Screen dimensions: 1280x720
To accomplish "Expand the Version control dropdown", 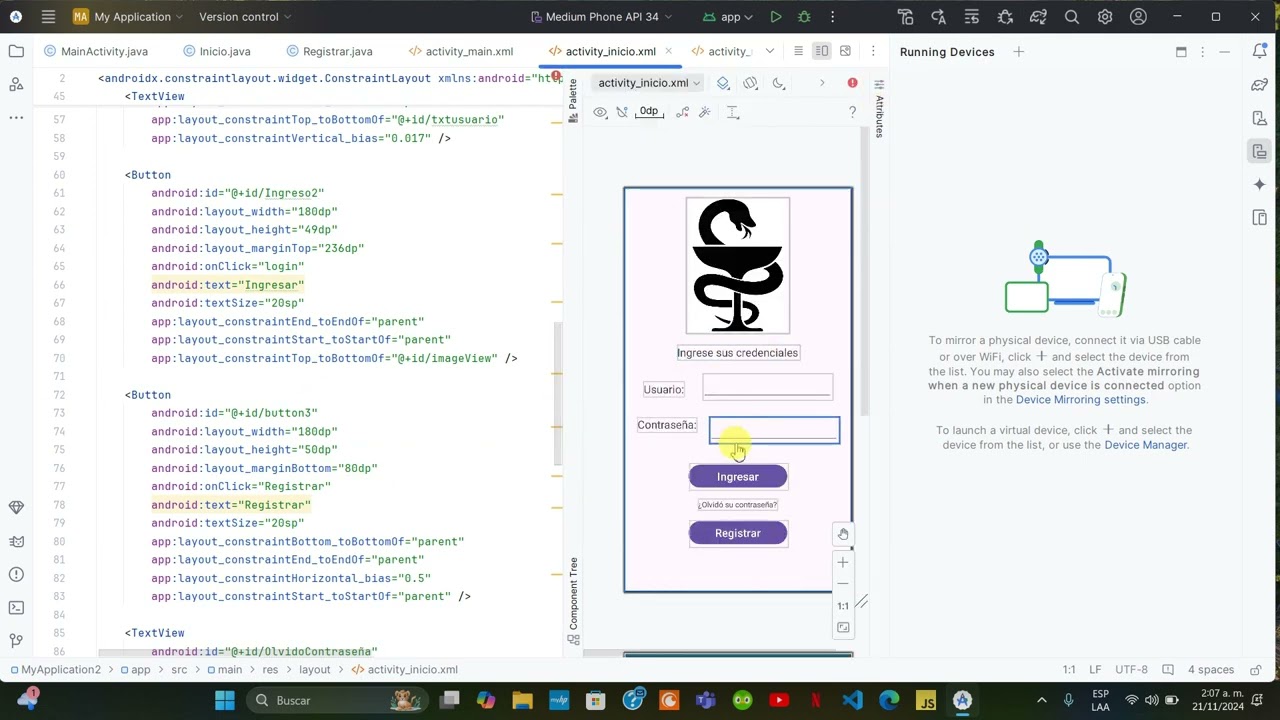I will pyautogui.click(x=245, y=17).
